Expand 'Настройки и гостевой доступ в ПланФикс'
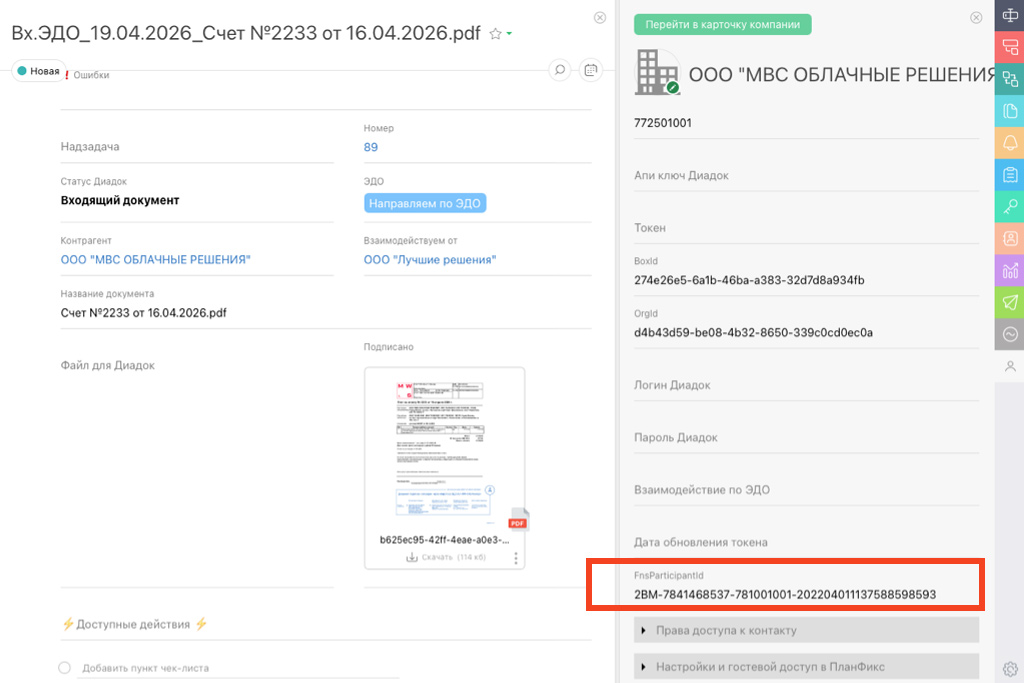Image resolution: width=1024 pixels, height=683 pixels. point(807,667)
